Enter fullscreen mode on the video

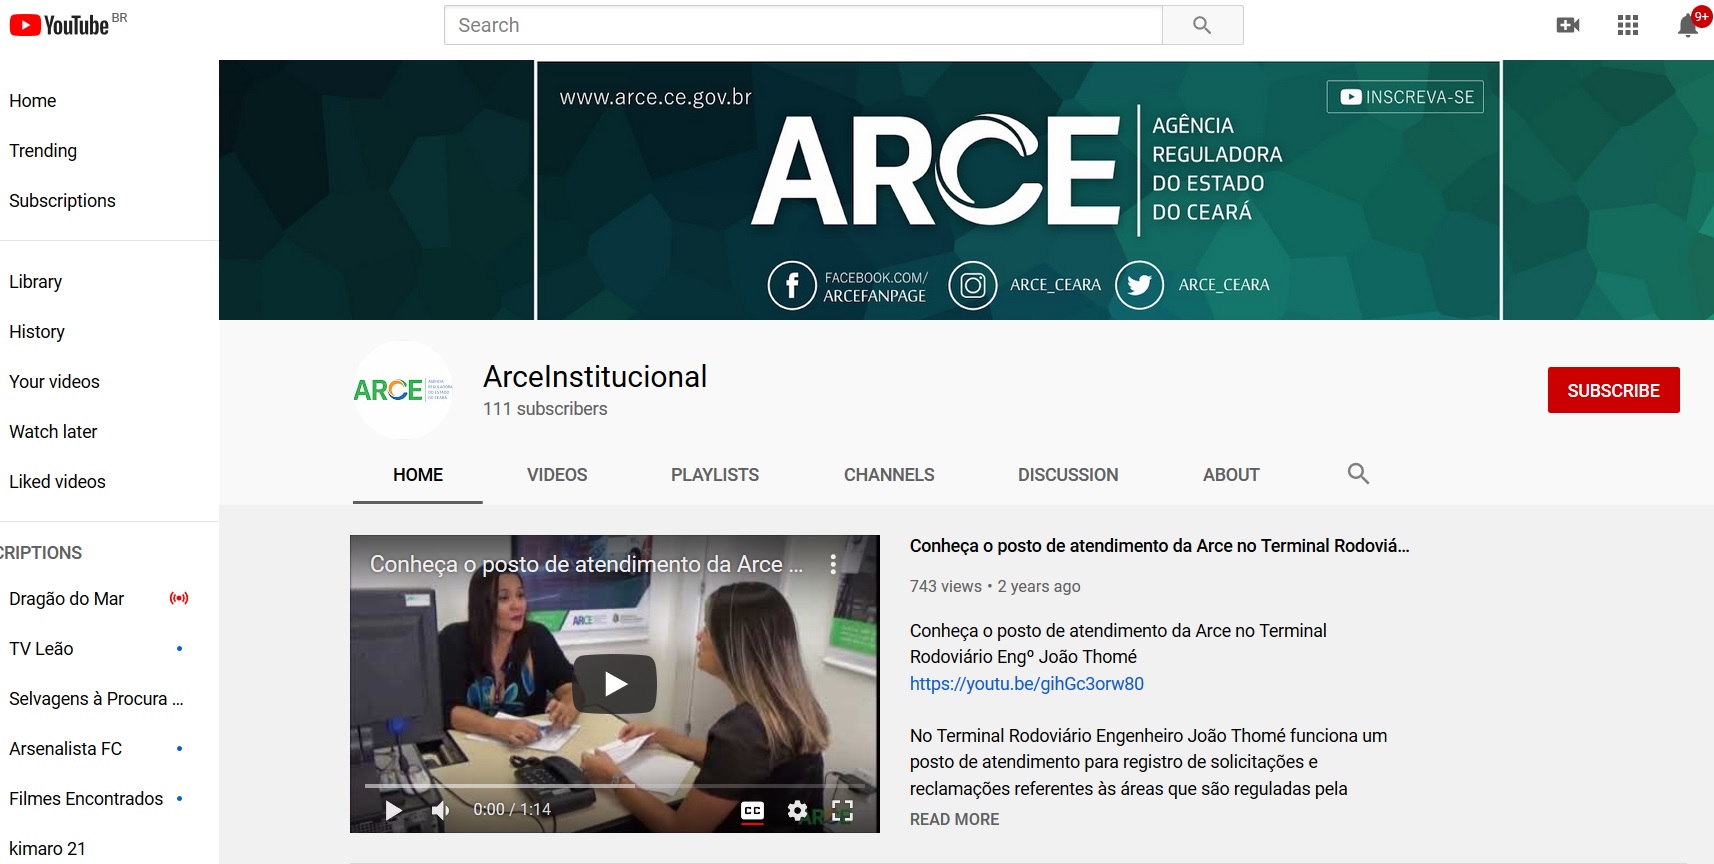click(x=843, y=810)
